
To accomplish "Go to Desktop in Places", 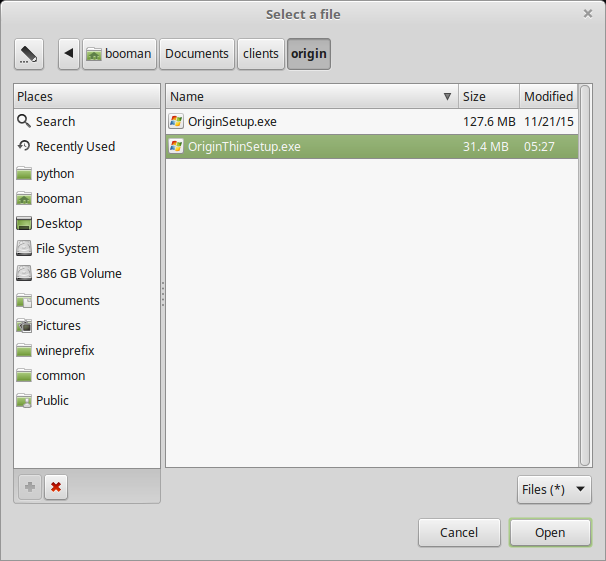I will click(87, 223).
